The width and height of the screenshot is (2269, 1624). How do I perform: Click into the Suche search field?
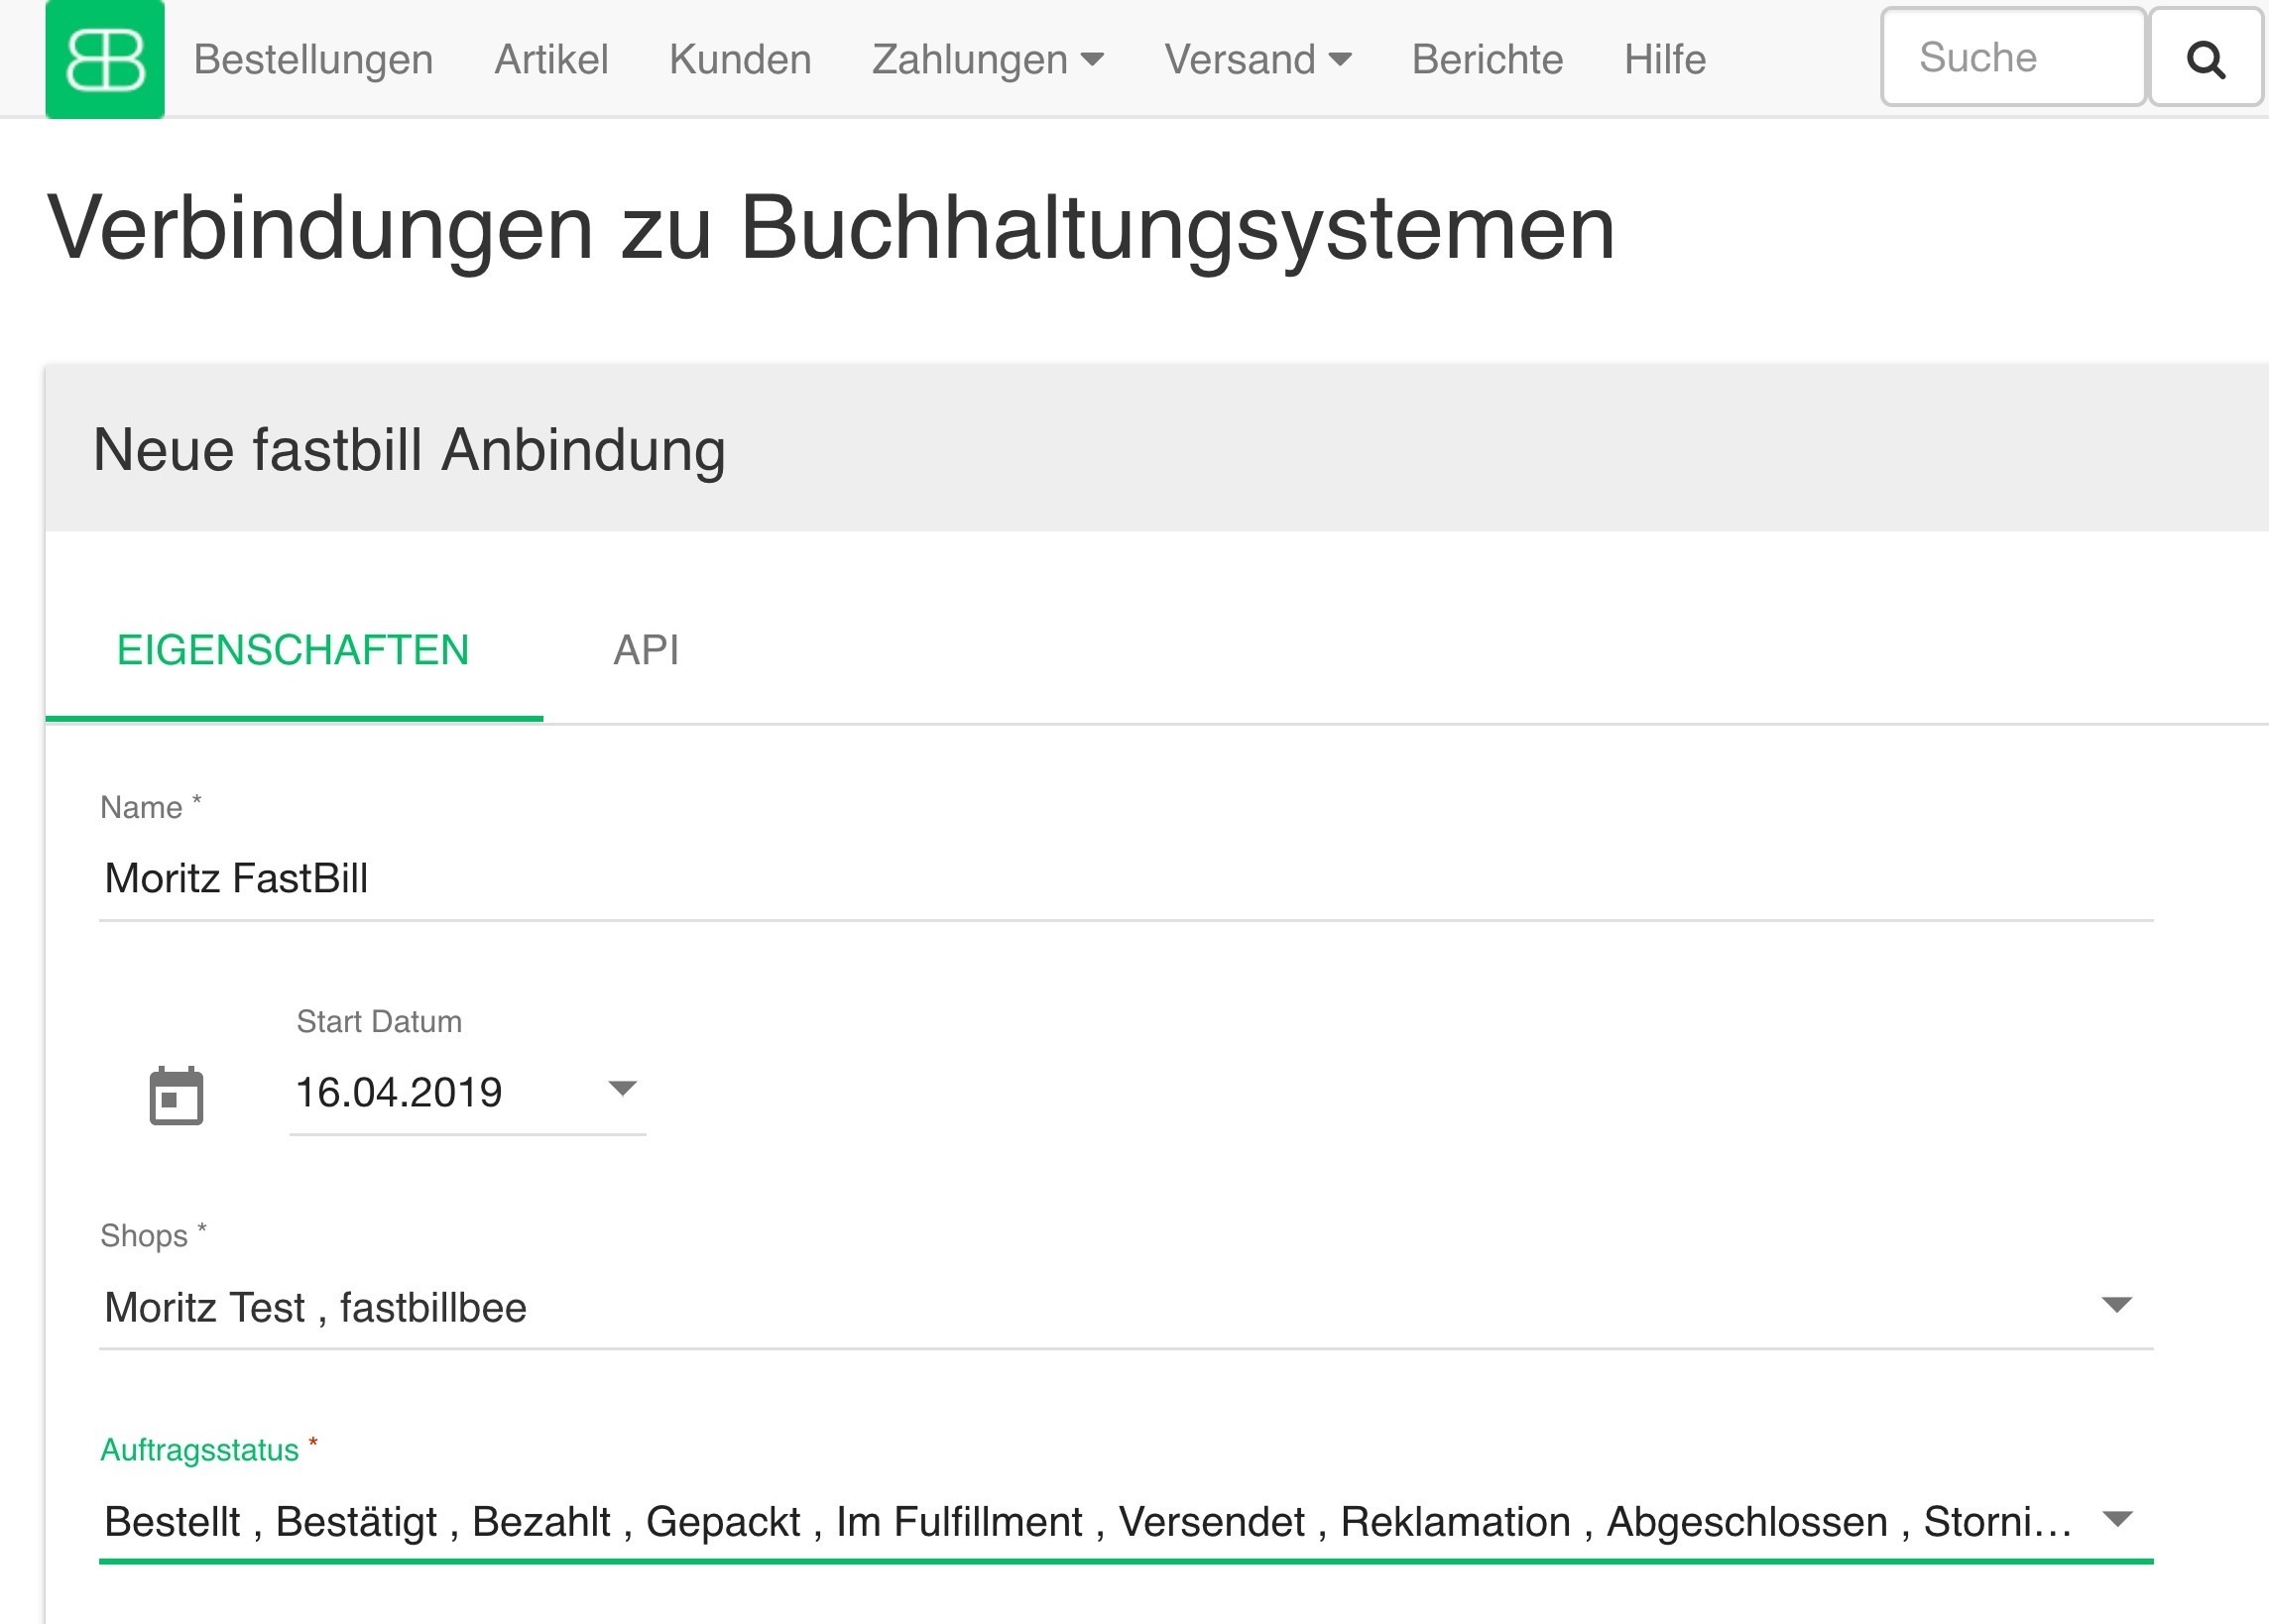pyautogui.click(x=2012, y=57)
